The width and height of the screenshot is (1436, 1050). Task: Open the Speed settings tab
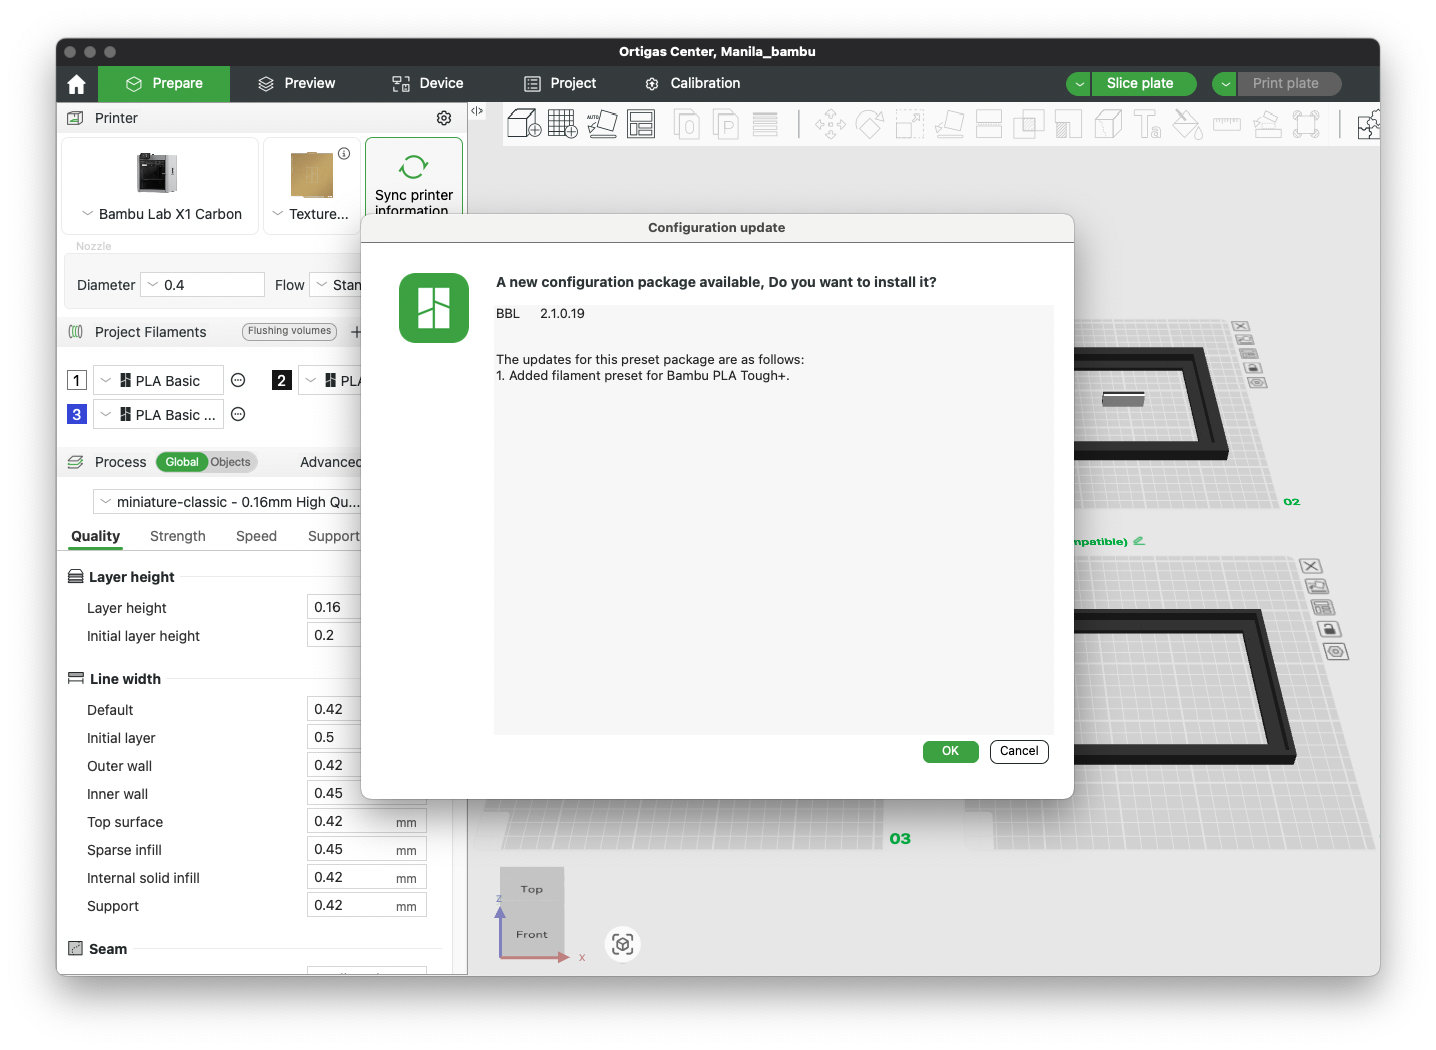(256, 536)
